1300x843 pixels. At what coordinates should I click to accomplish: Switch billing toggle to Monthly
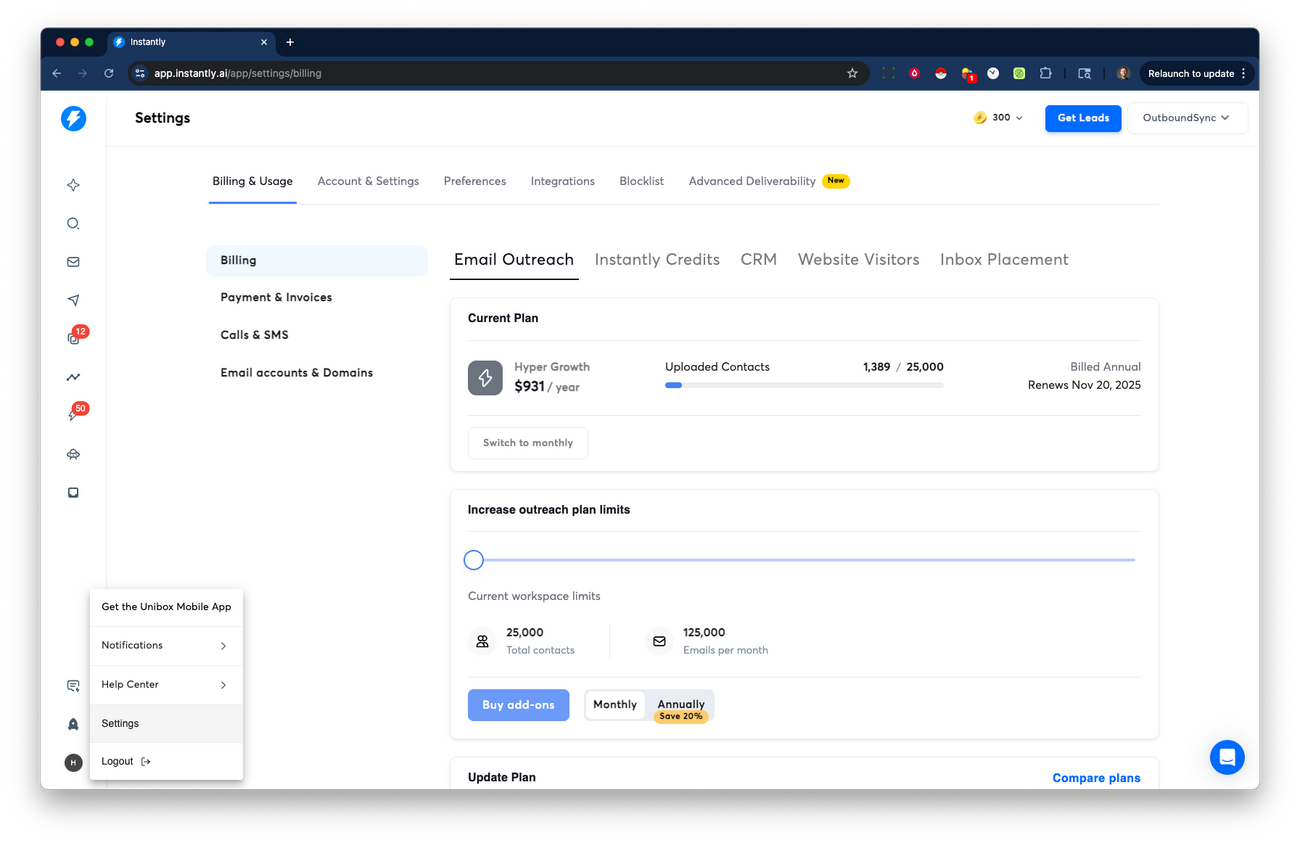614,704
